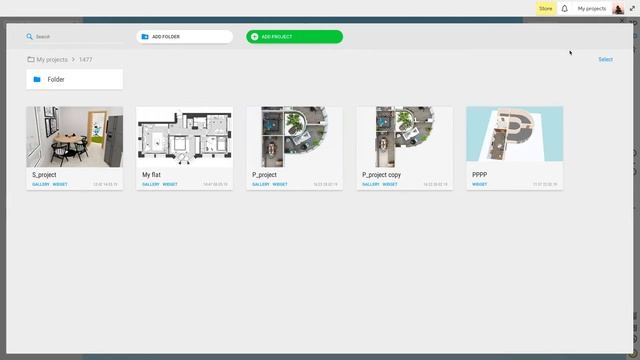Open the S_project thumbnail
The height and width of the screenshot is (360, 640).
(x=75, y=137)
